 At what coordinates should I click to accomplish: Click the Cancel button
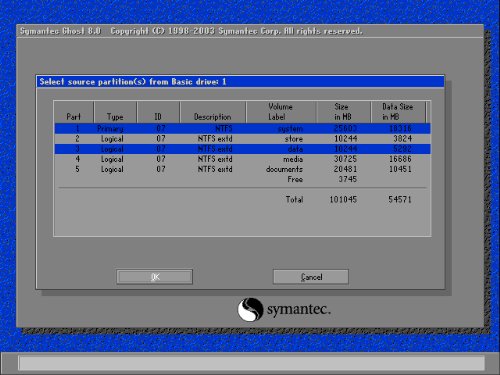point(311,277)
